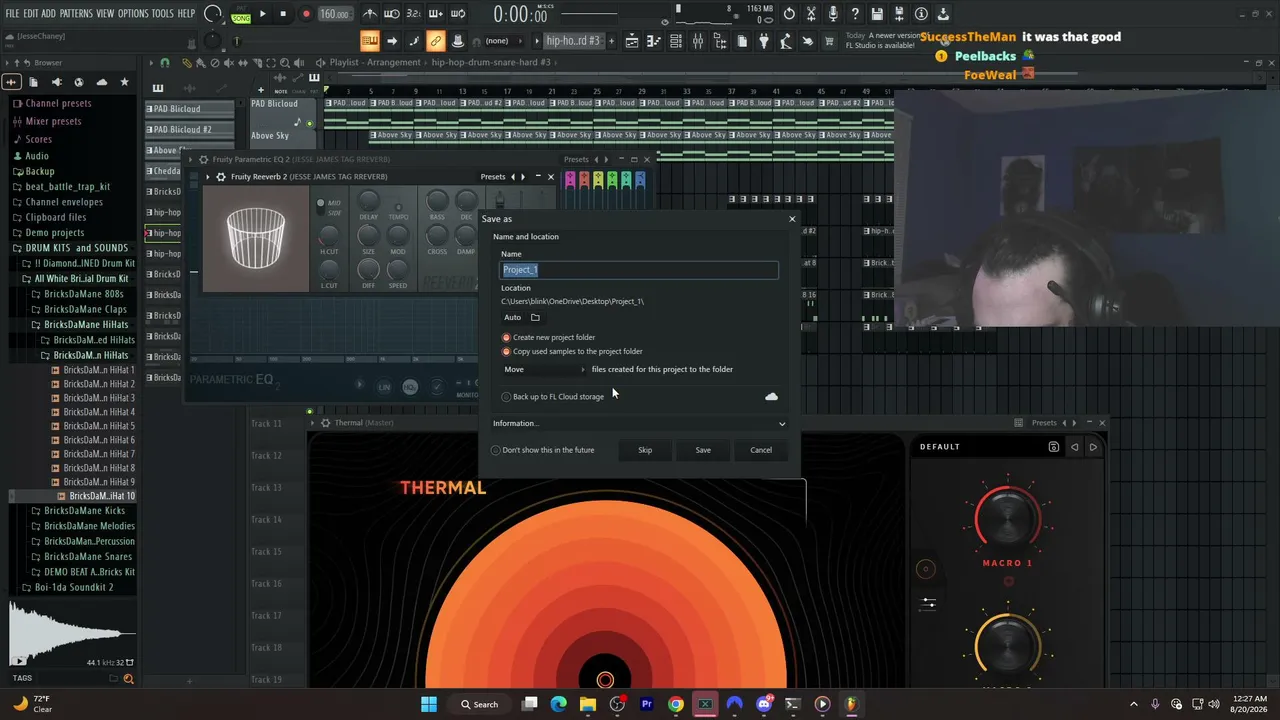Click the shopping cart content library icon
This screenshot has width=1280, height=720.
pyautogui.click(x=830, y=41)
